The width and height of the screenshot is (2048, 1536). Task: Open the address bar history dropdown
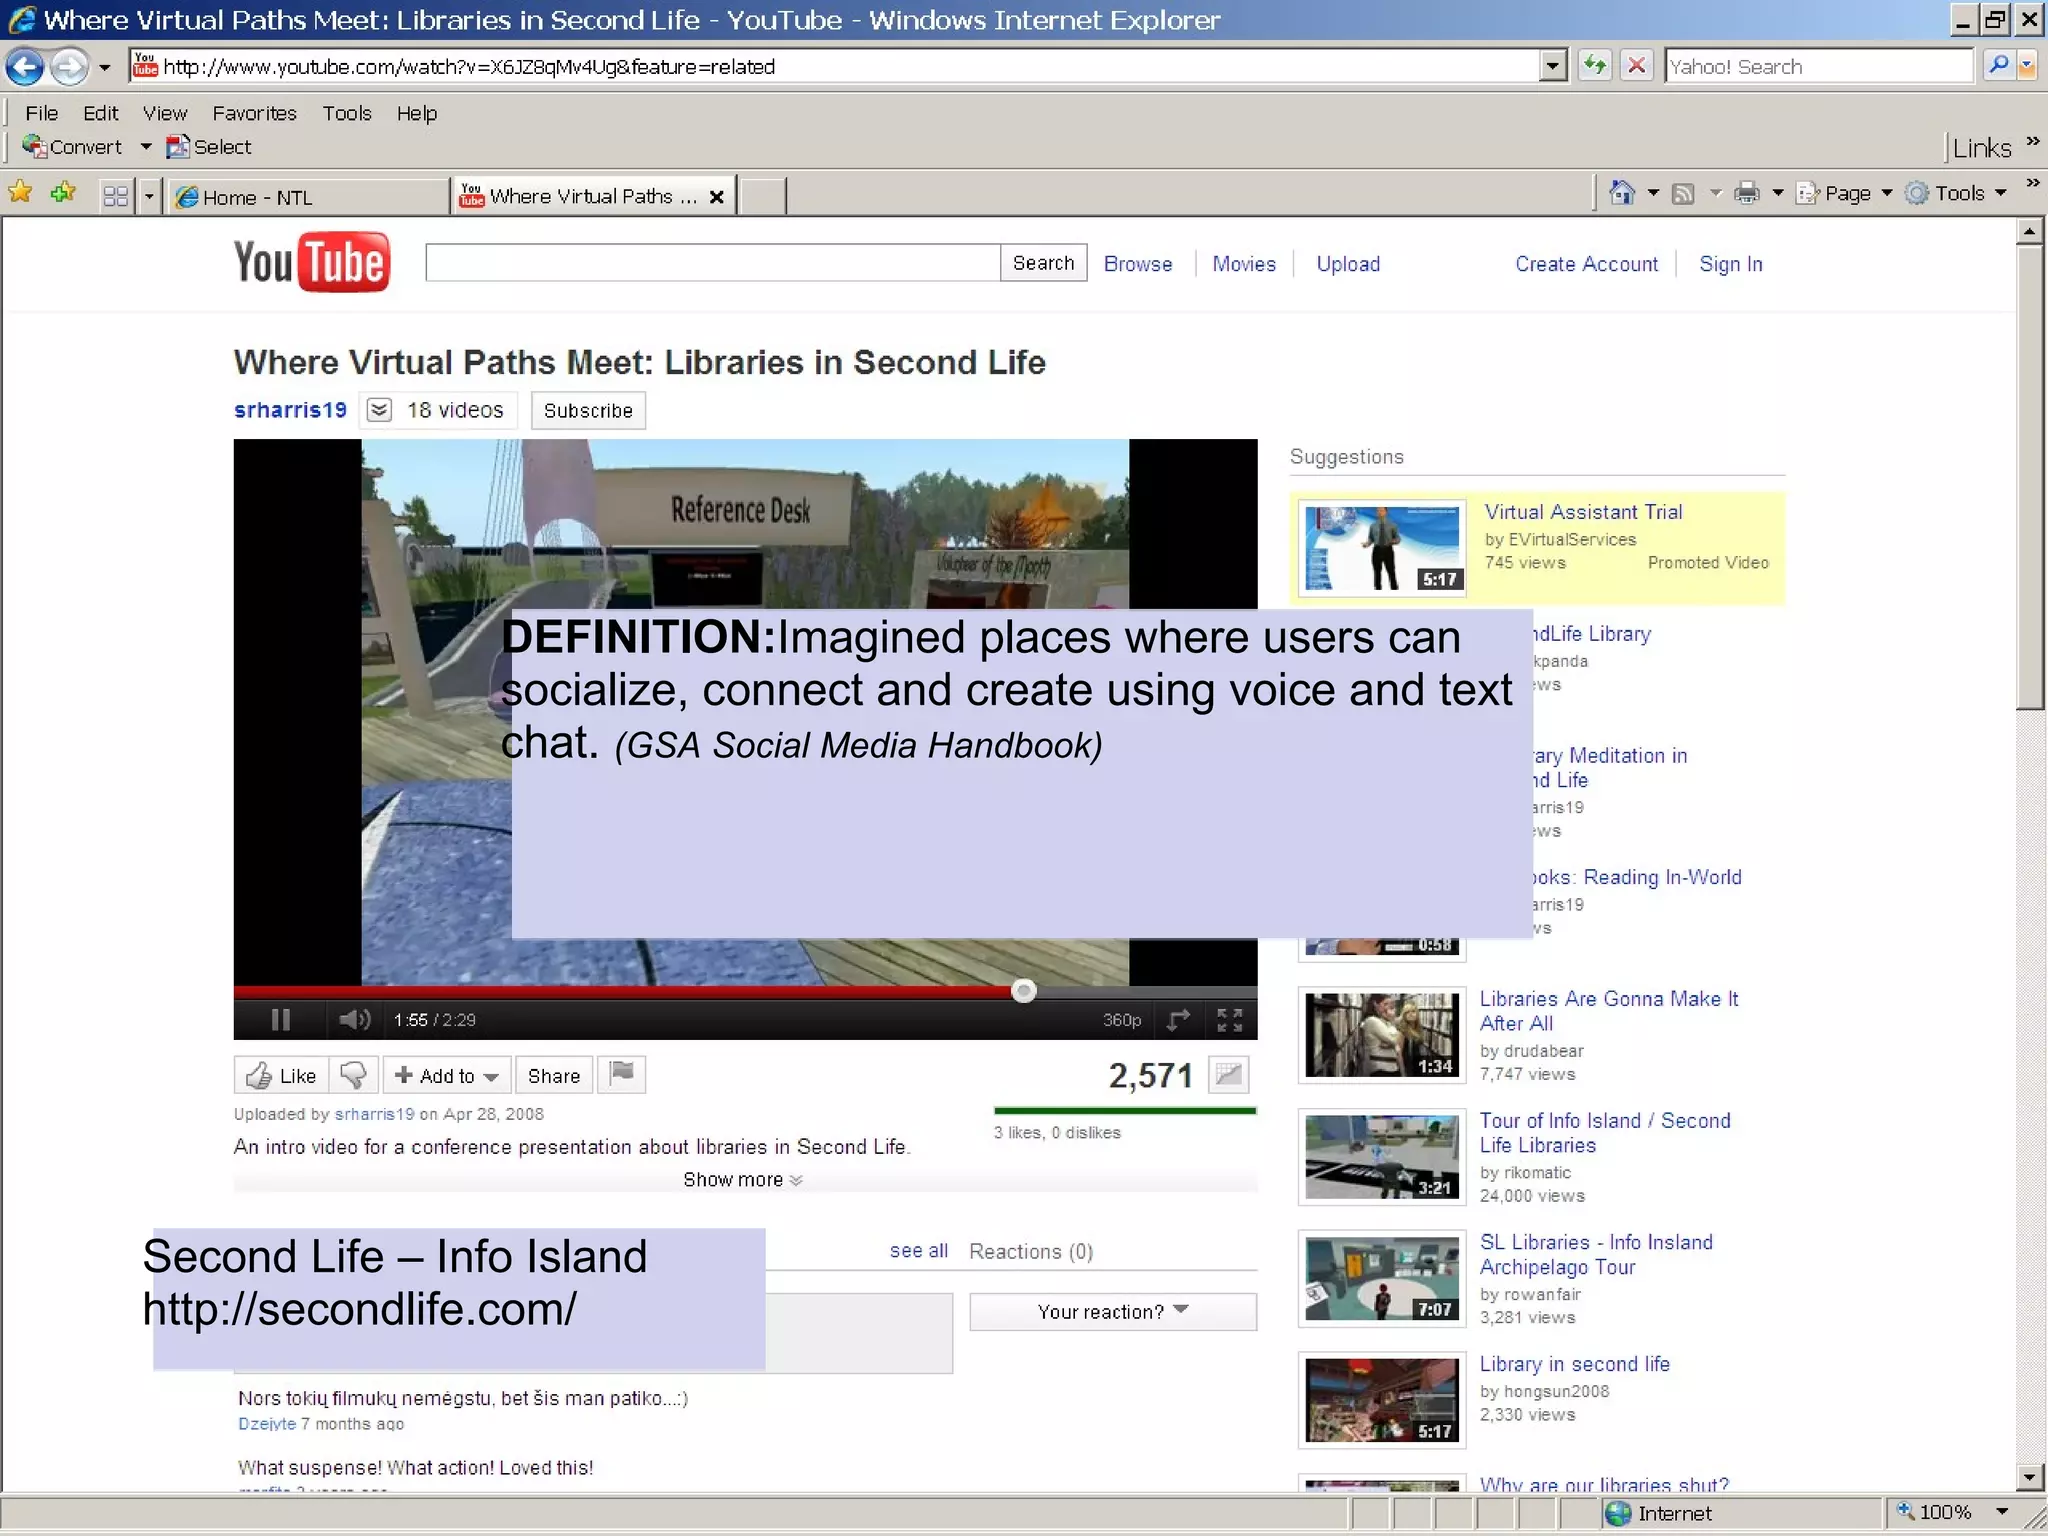coord(1552,66)
